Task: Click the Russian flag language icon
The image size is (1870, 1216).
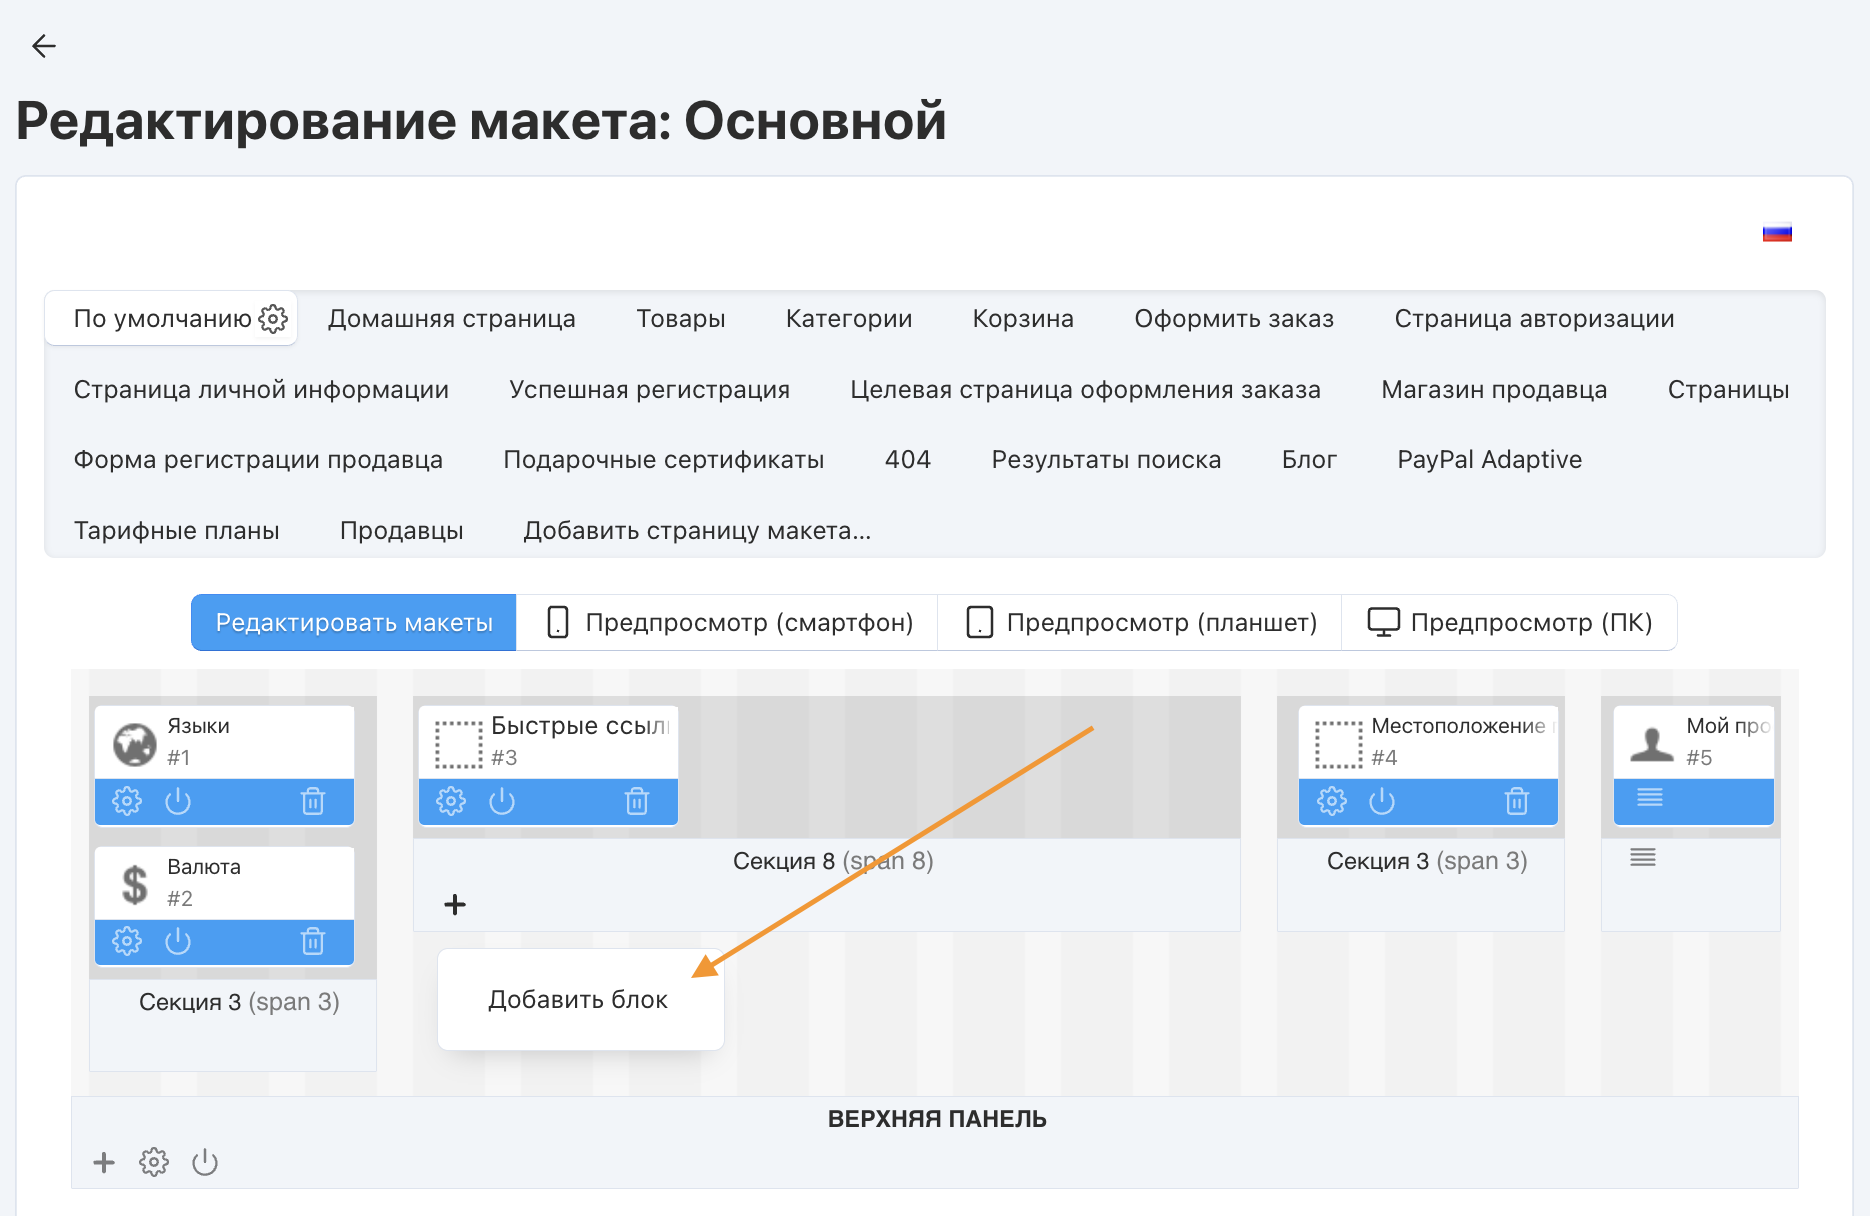Action: [x=1777, y=233]
